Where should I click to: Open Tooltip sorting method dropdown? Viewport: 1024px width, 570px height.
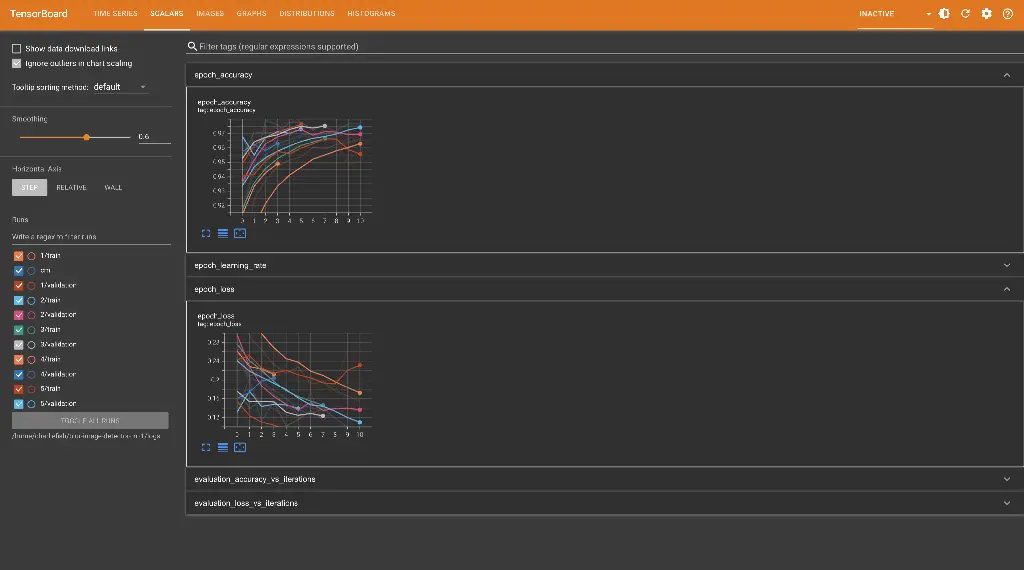120,87
